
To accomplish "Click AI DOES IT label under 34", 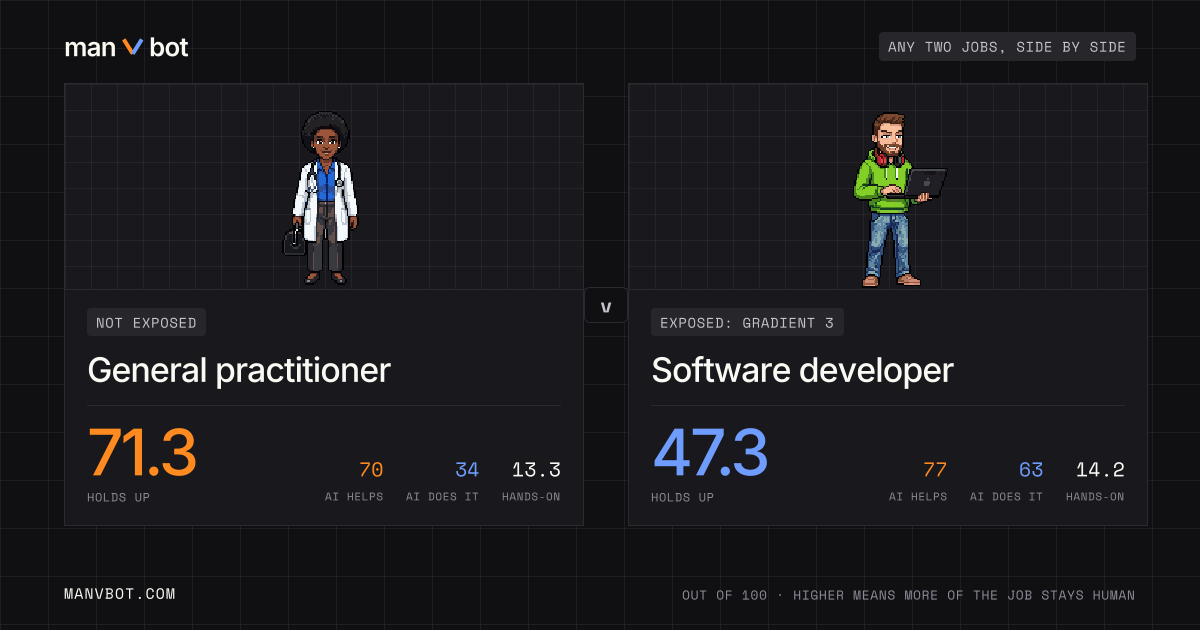I will click(443, 497).
